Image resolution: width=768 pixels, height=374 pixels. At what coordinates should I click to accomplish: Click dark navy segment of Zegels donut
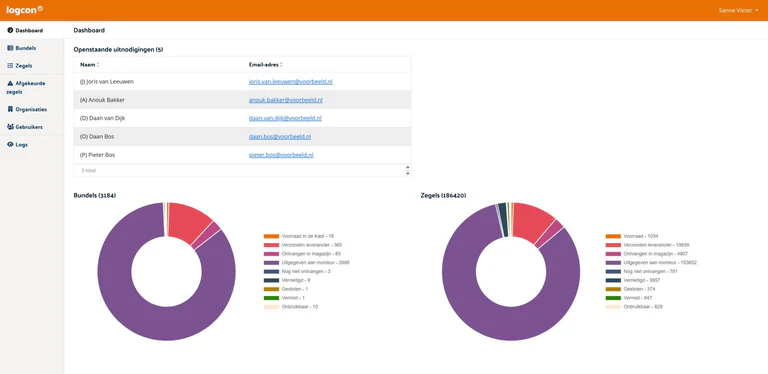coord(503,220)
